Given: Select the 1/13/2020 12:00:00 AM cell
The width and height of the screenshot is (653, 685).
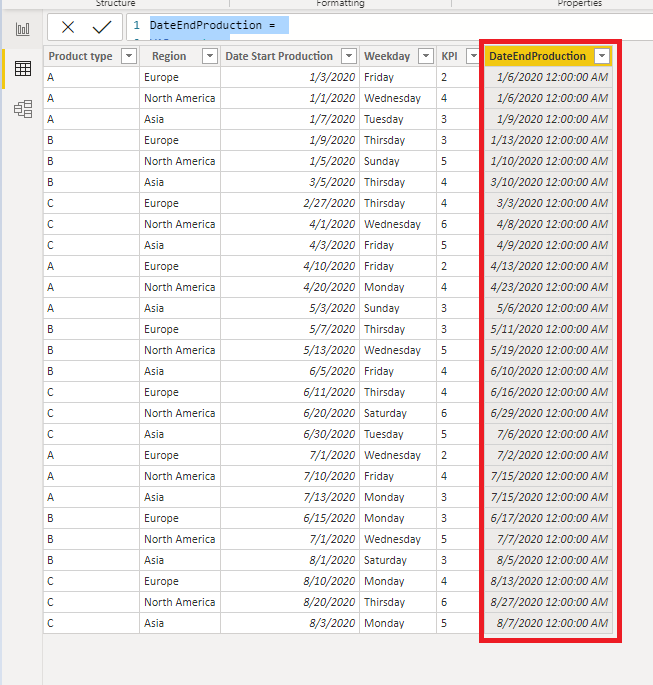Looking at the screenshot, I should [x=548, y=140].
